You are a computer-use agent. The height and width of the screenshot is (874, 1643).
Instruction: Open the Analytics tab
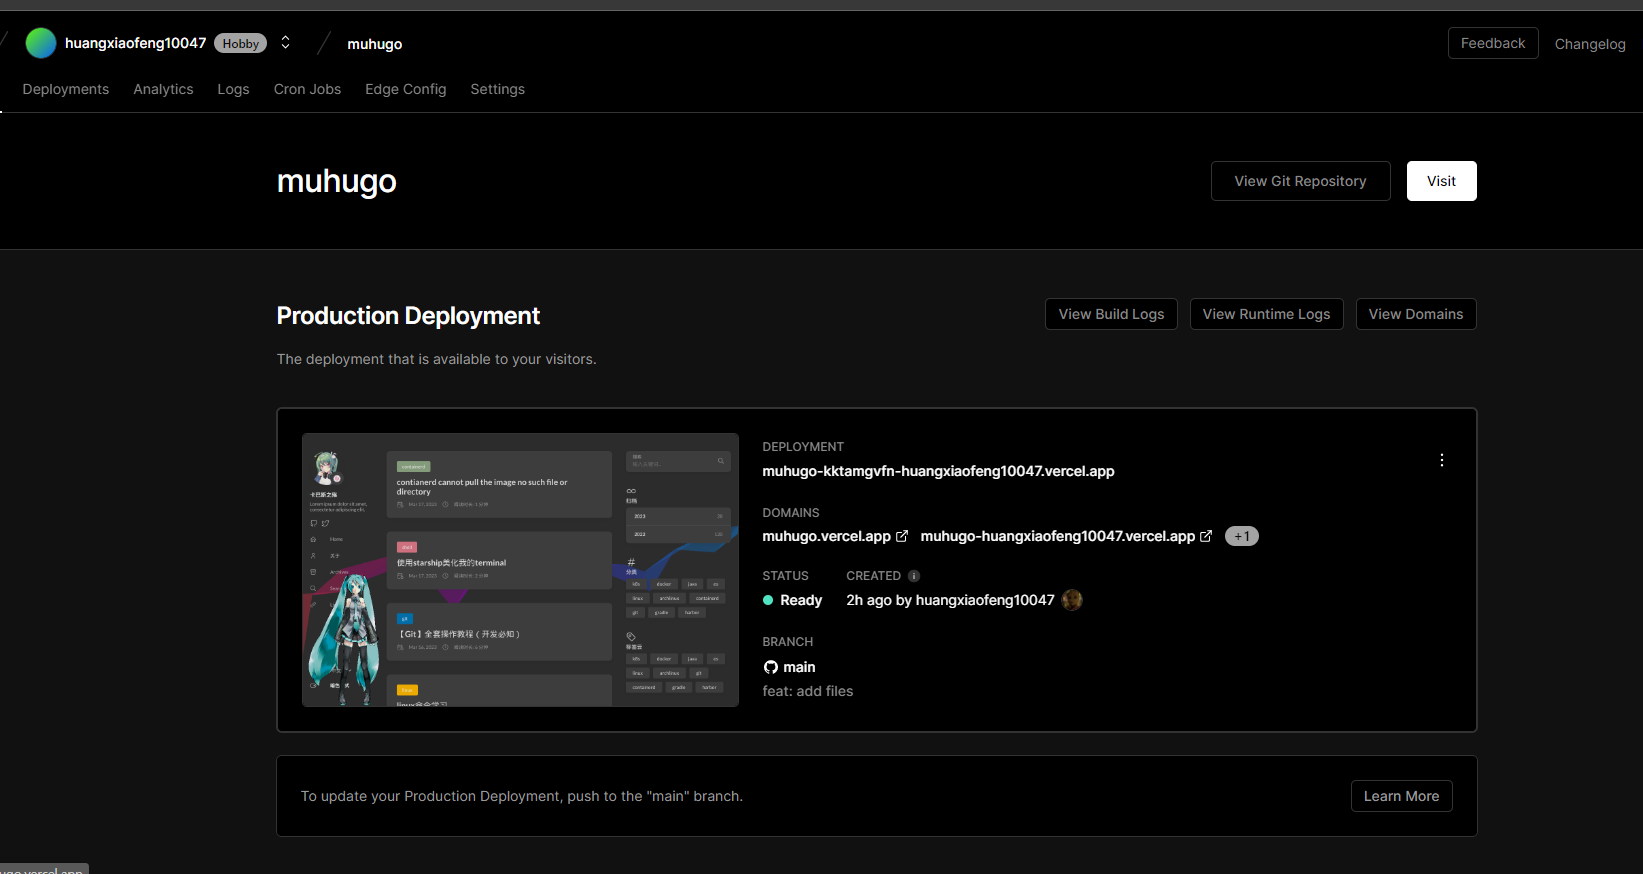[163, 89]
